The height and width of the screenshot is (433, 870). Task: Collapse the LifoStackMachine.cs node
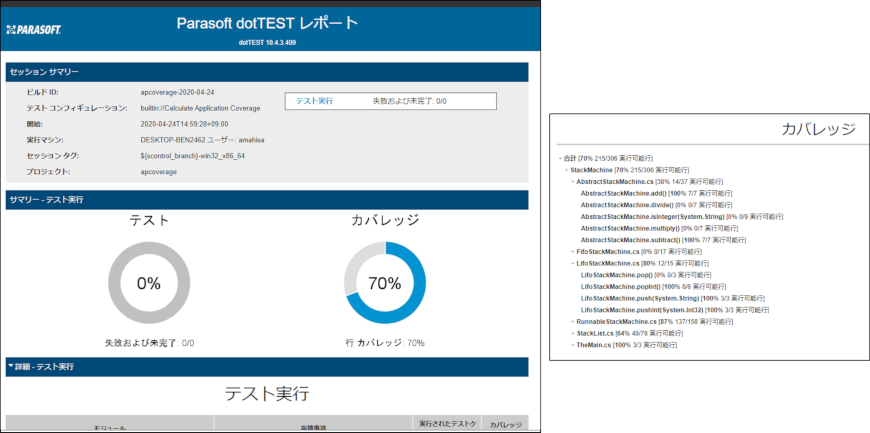(x=573, y=263)
